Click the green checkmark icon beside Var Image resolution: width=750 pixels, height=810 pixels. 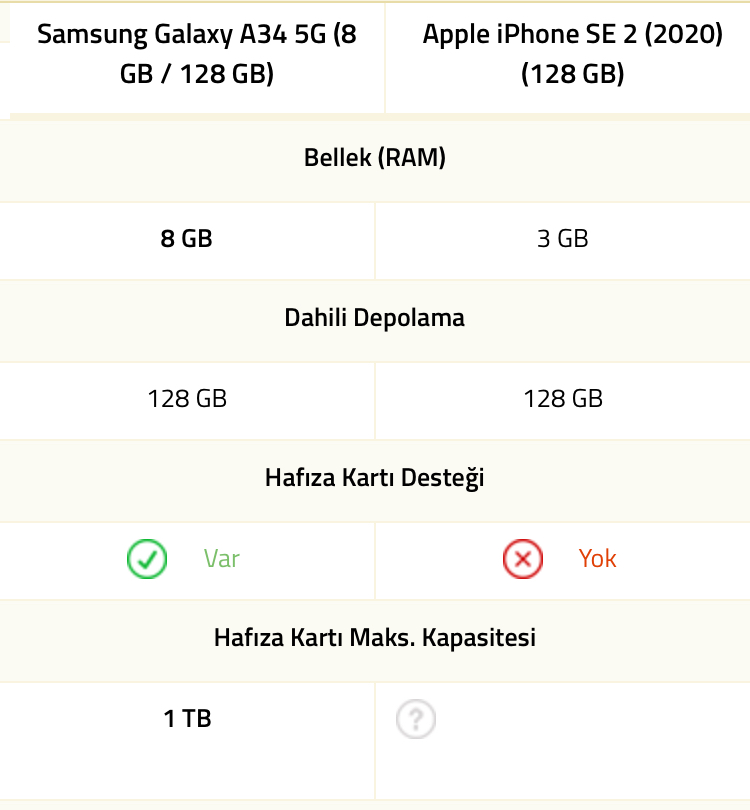pos(147,559)
